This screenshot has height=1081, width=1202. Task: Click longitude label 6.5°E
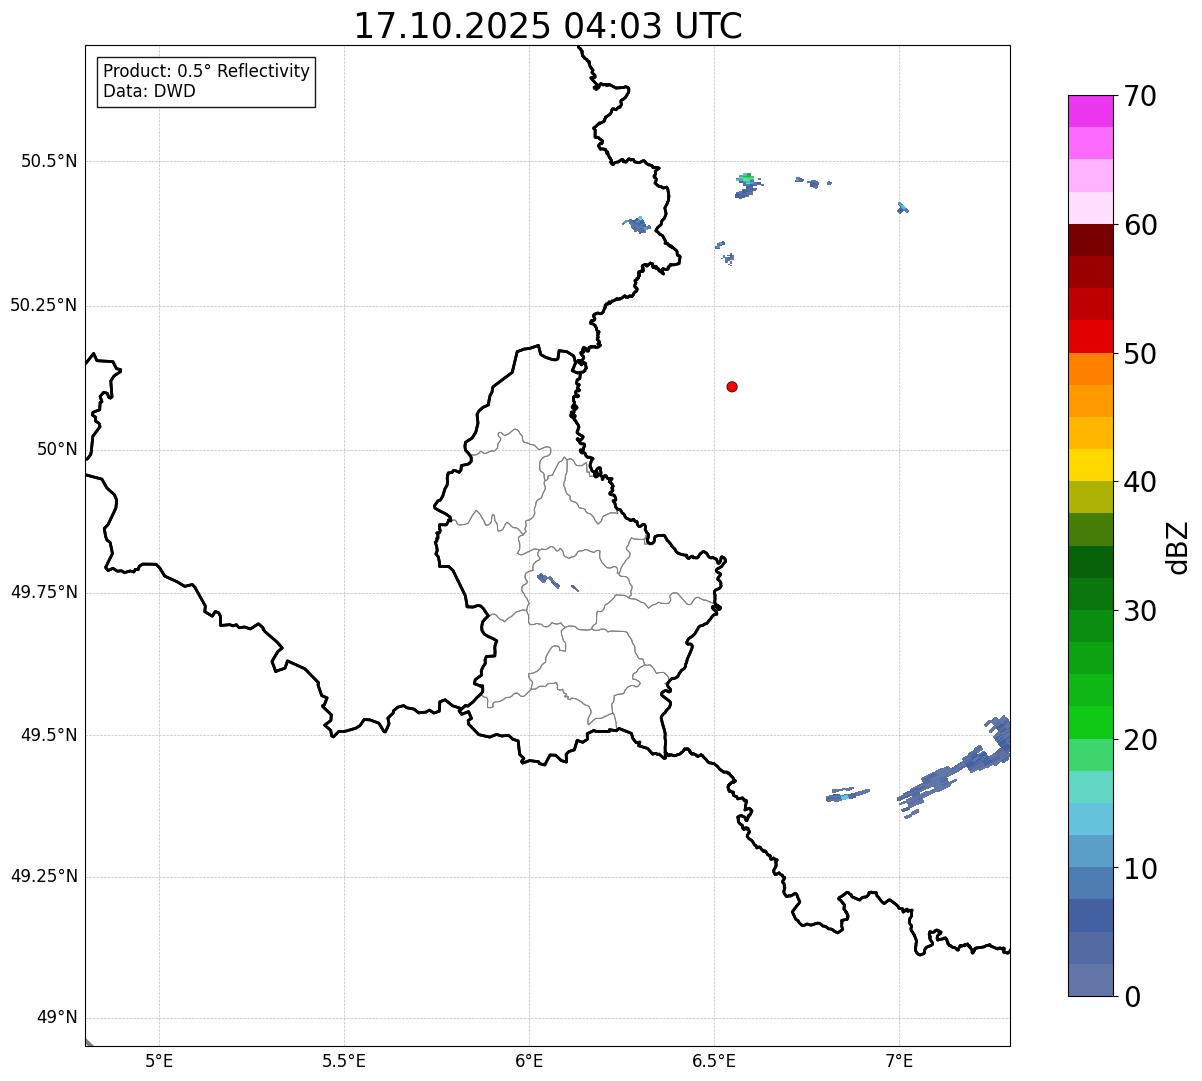714,1060
